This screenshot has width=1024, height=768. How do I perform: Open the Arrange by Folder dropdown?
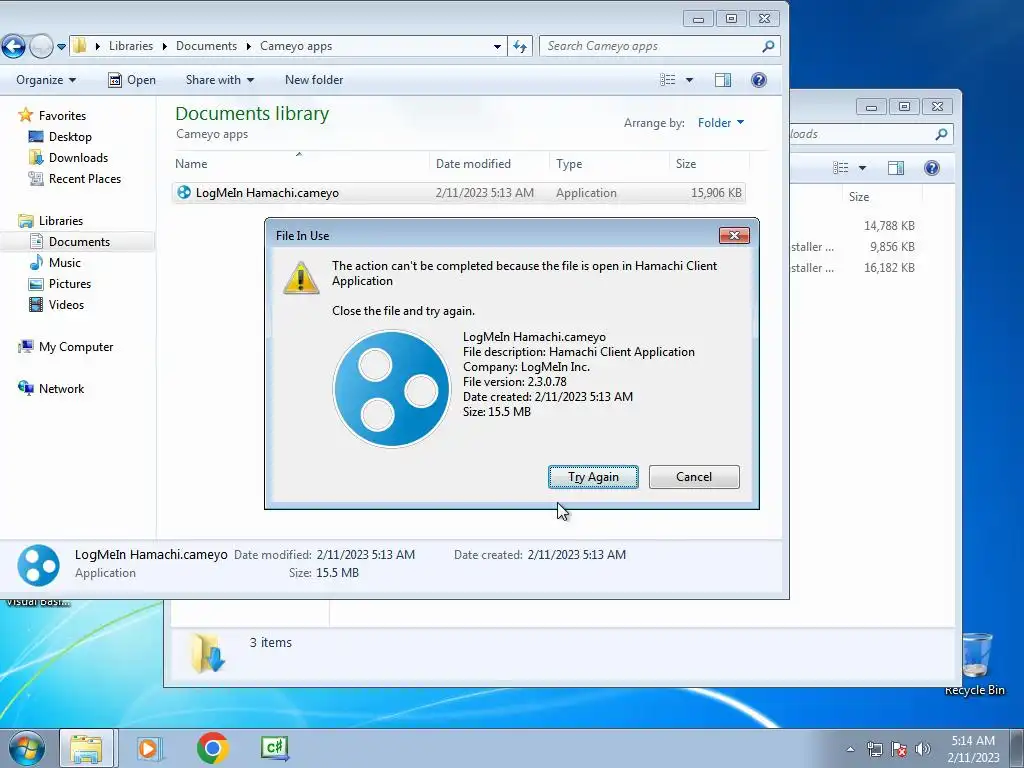click(720, 123)
